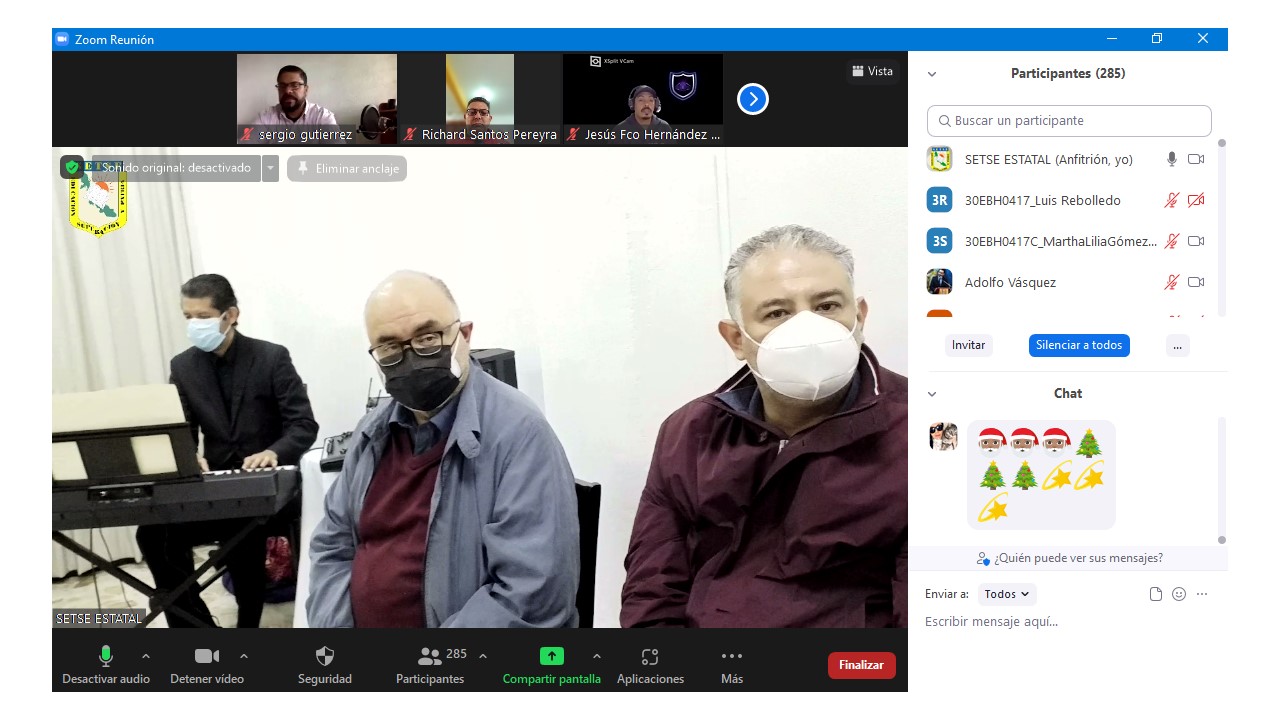Image resolution: width=1280 pixels, height=720 pixels.
Task: Click camera icon for MarthaLiliaGómez
Action: coord(1196,241)
